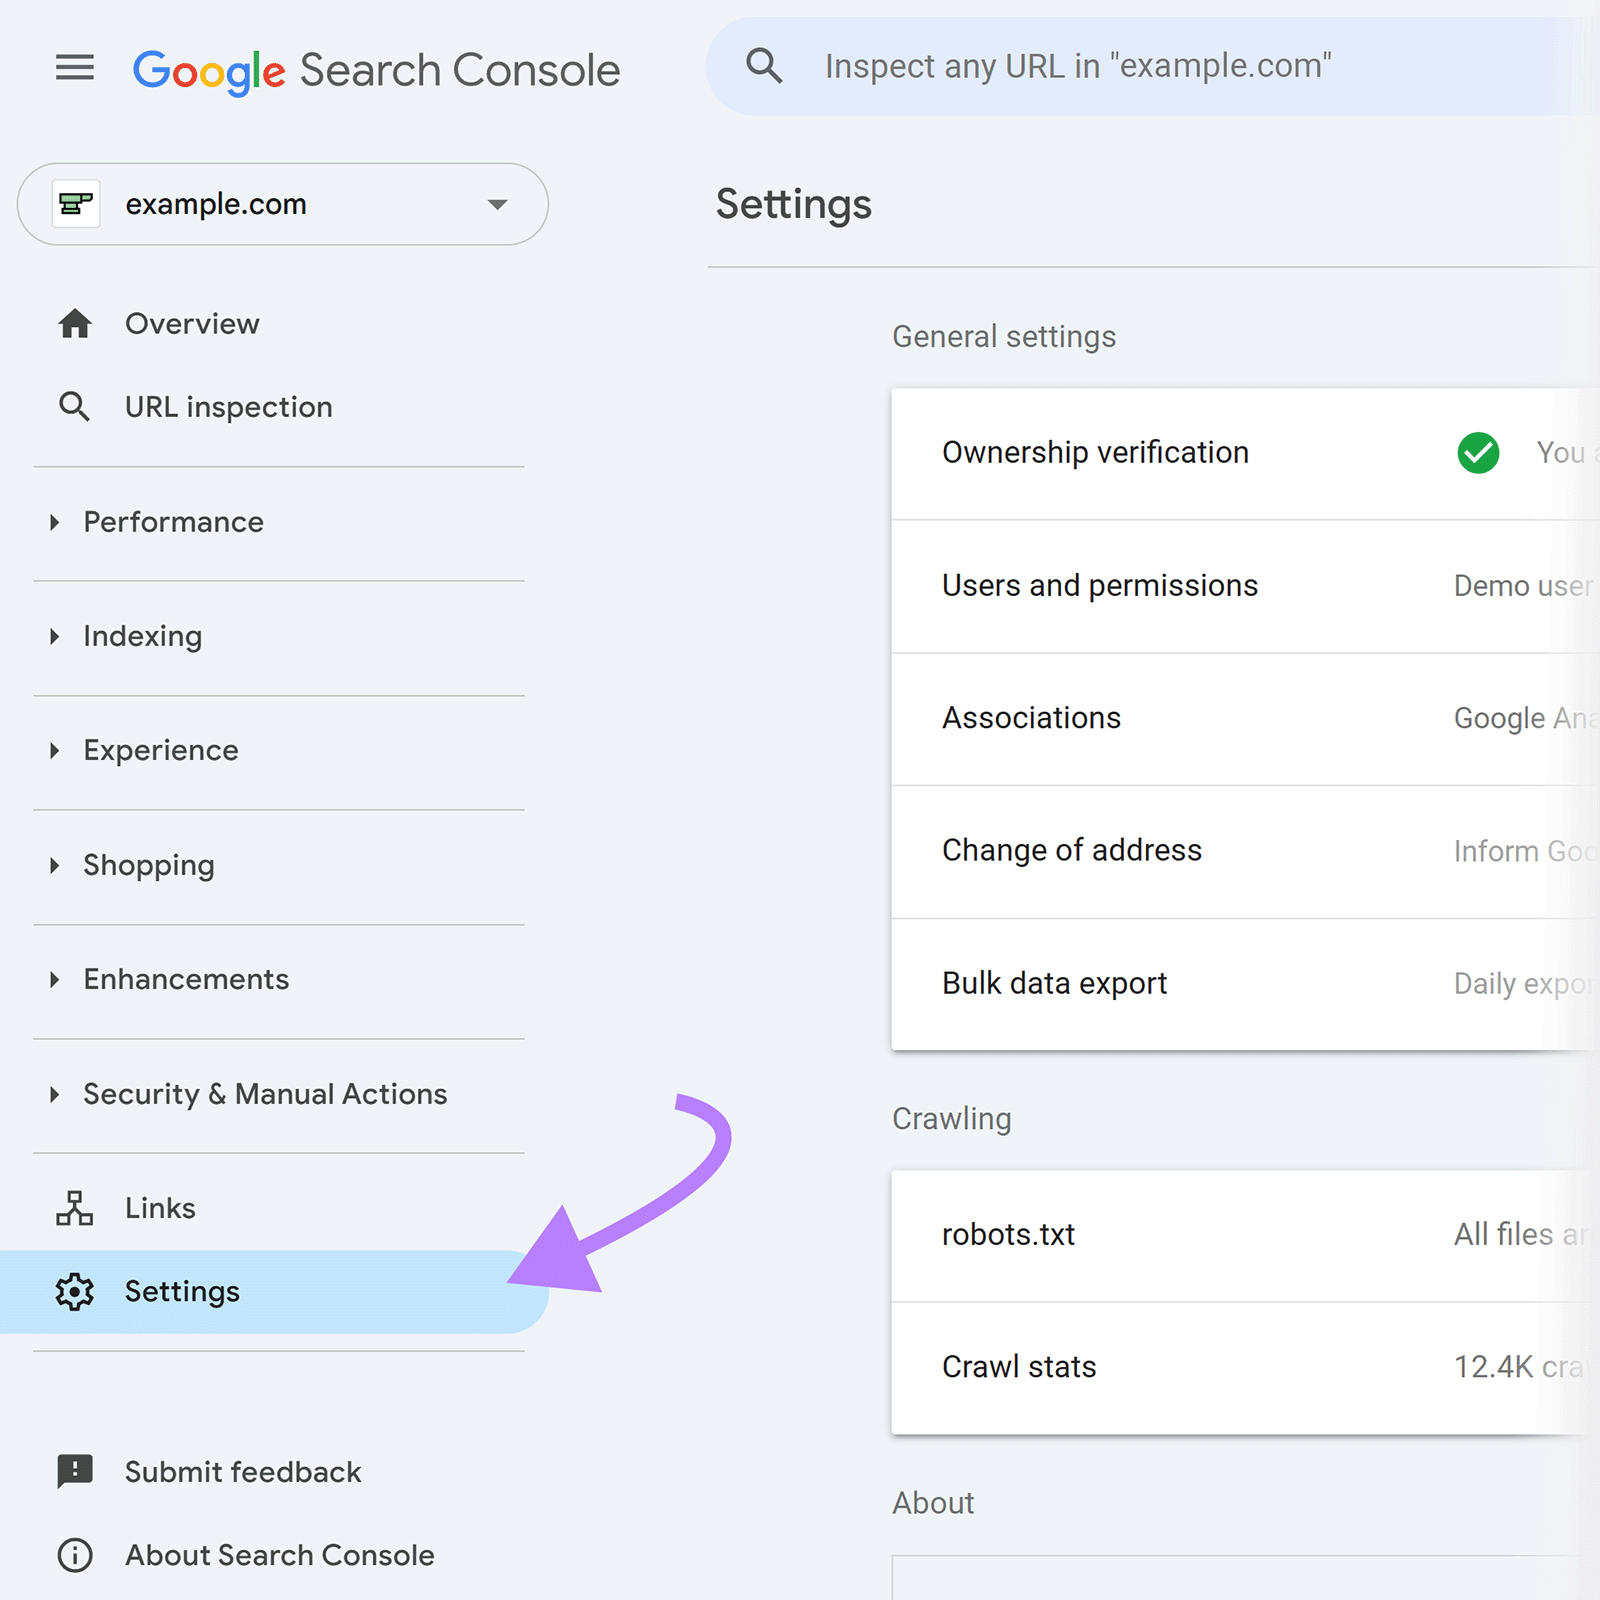This screenshot has height=1600, width=1600.
Task: Open the Crawl stats report
Action: coord(1018,1367)
